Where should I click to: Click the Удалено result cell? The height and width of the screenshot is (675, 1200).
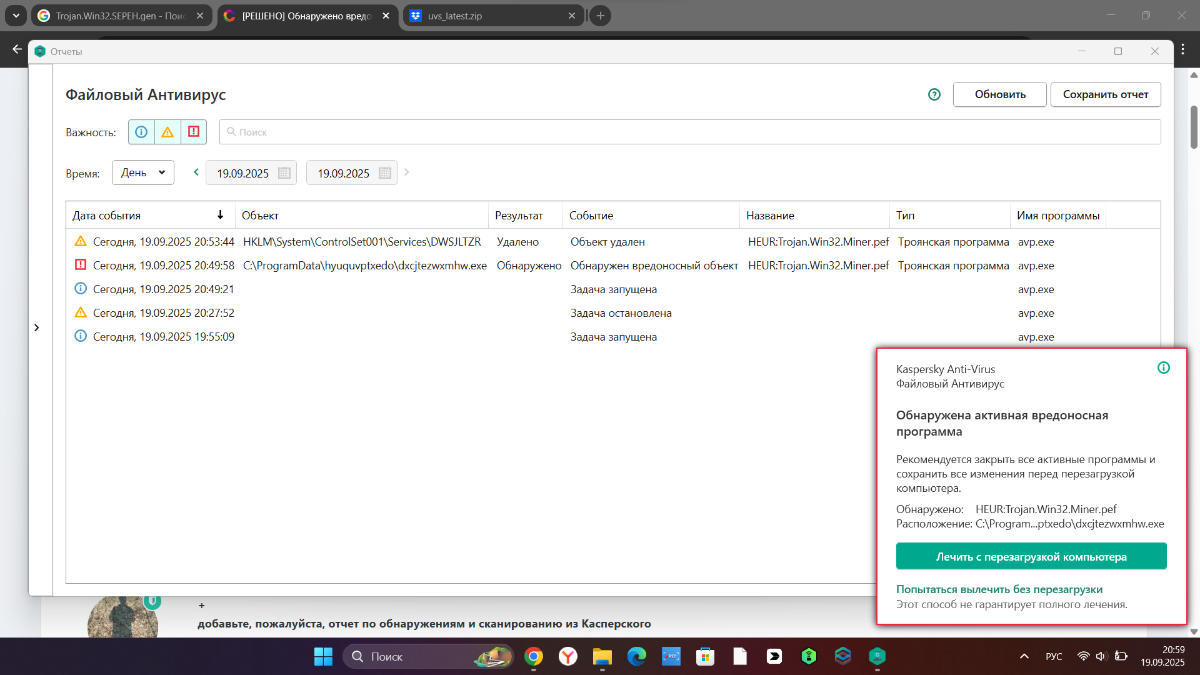[517, 241]
